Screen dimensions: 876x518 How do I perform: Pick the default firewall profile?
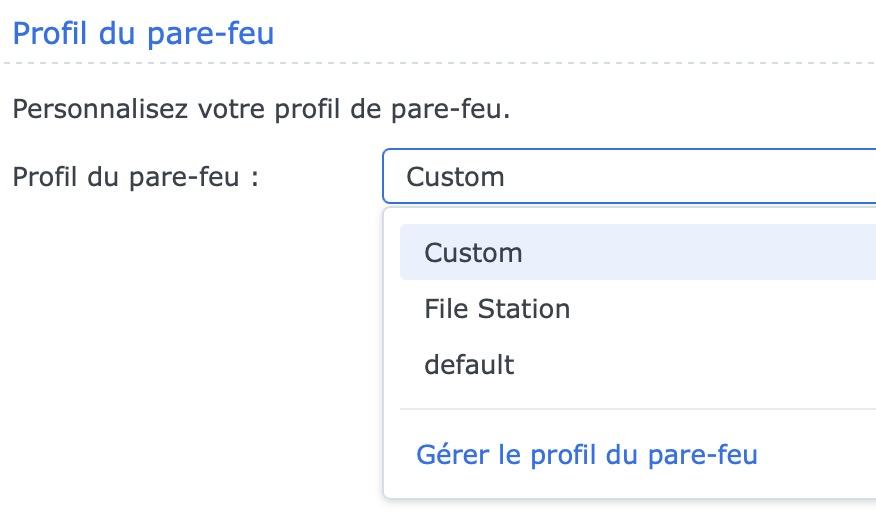pyautogui.click(x=469, y=364)
